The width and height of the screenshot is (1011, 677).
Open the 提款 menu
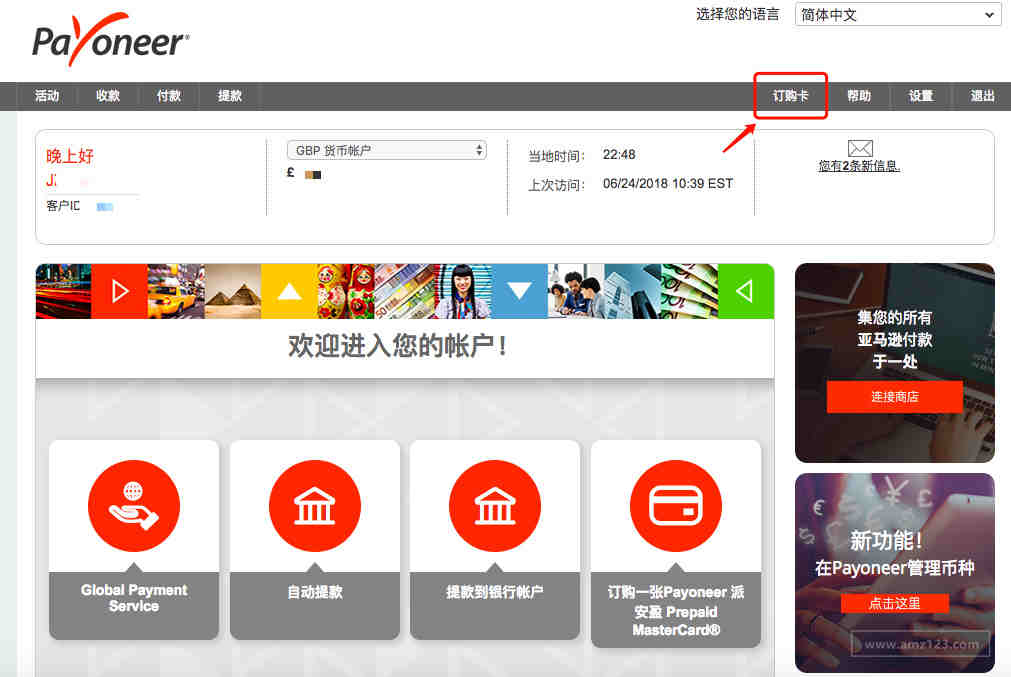[230, 96]
